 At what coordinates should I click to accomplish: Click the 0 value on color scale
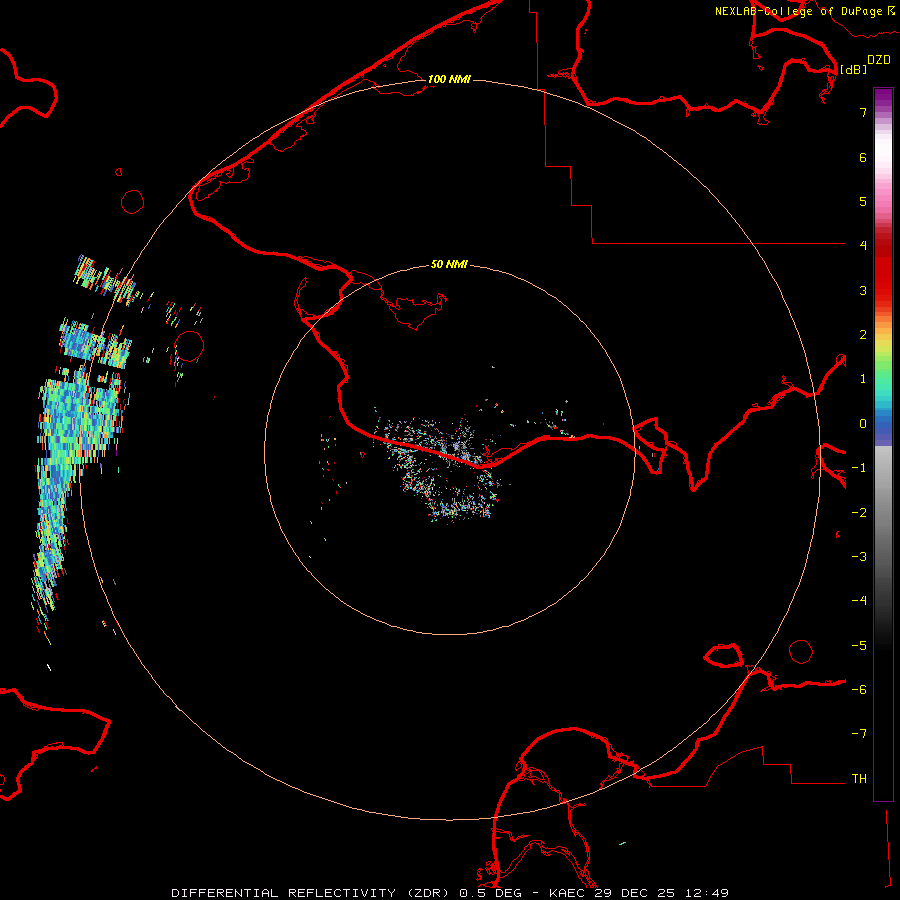863,424
